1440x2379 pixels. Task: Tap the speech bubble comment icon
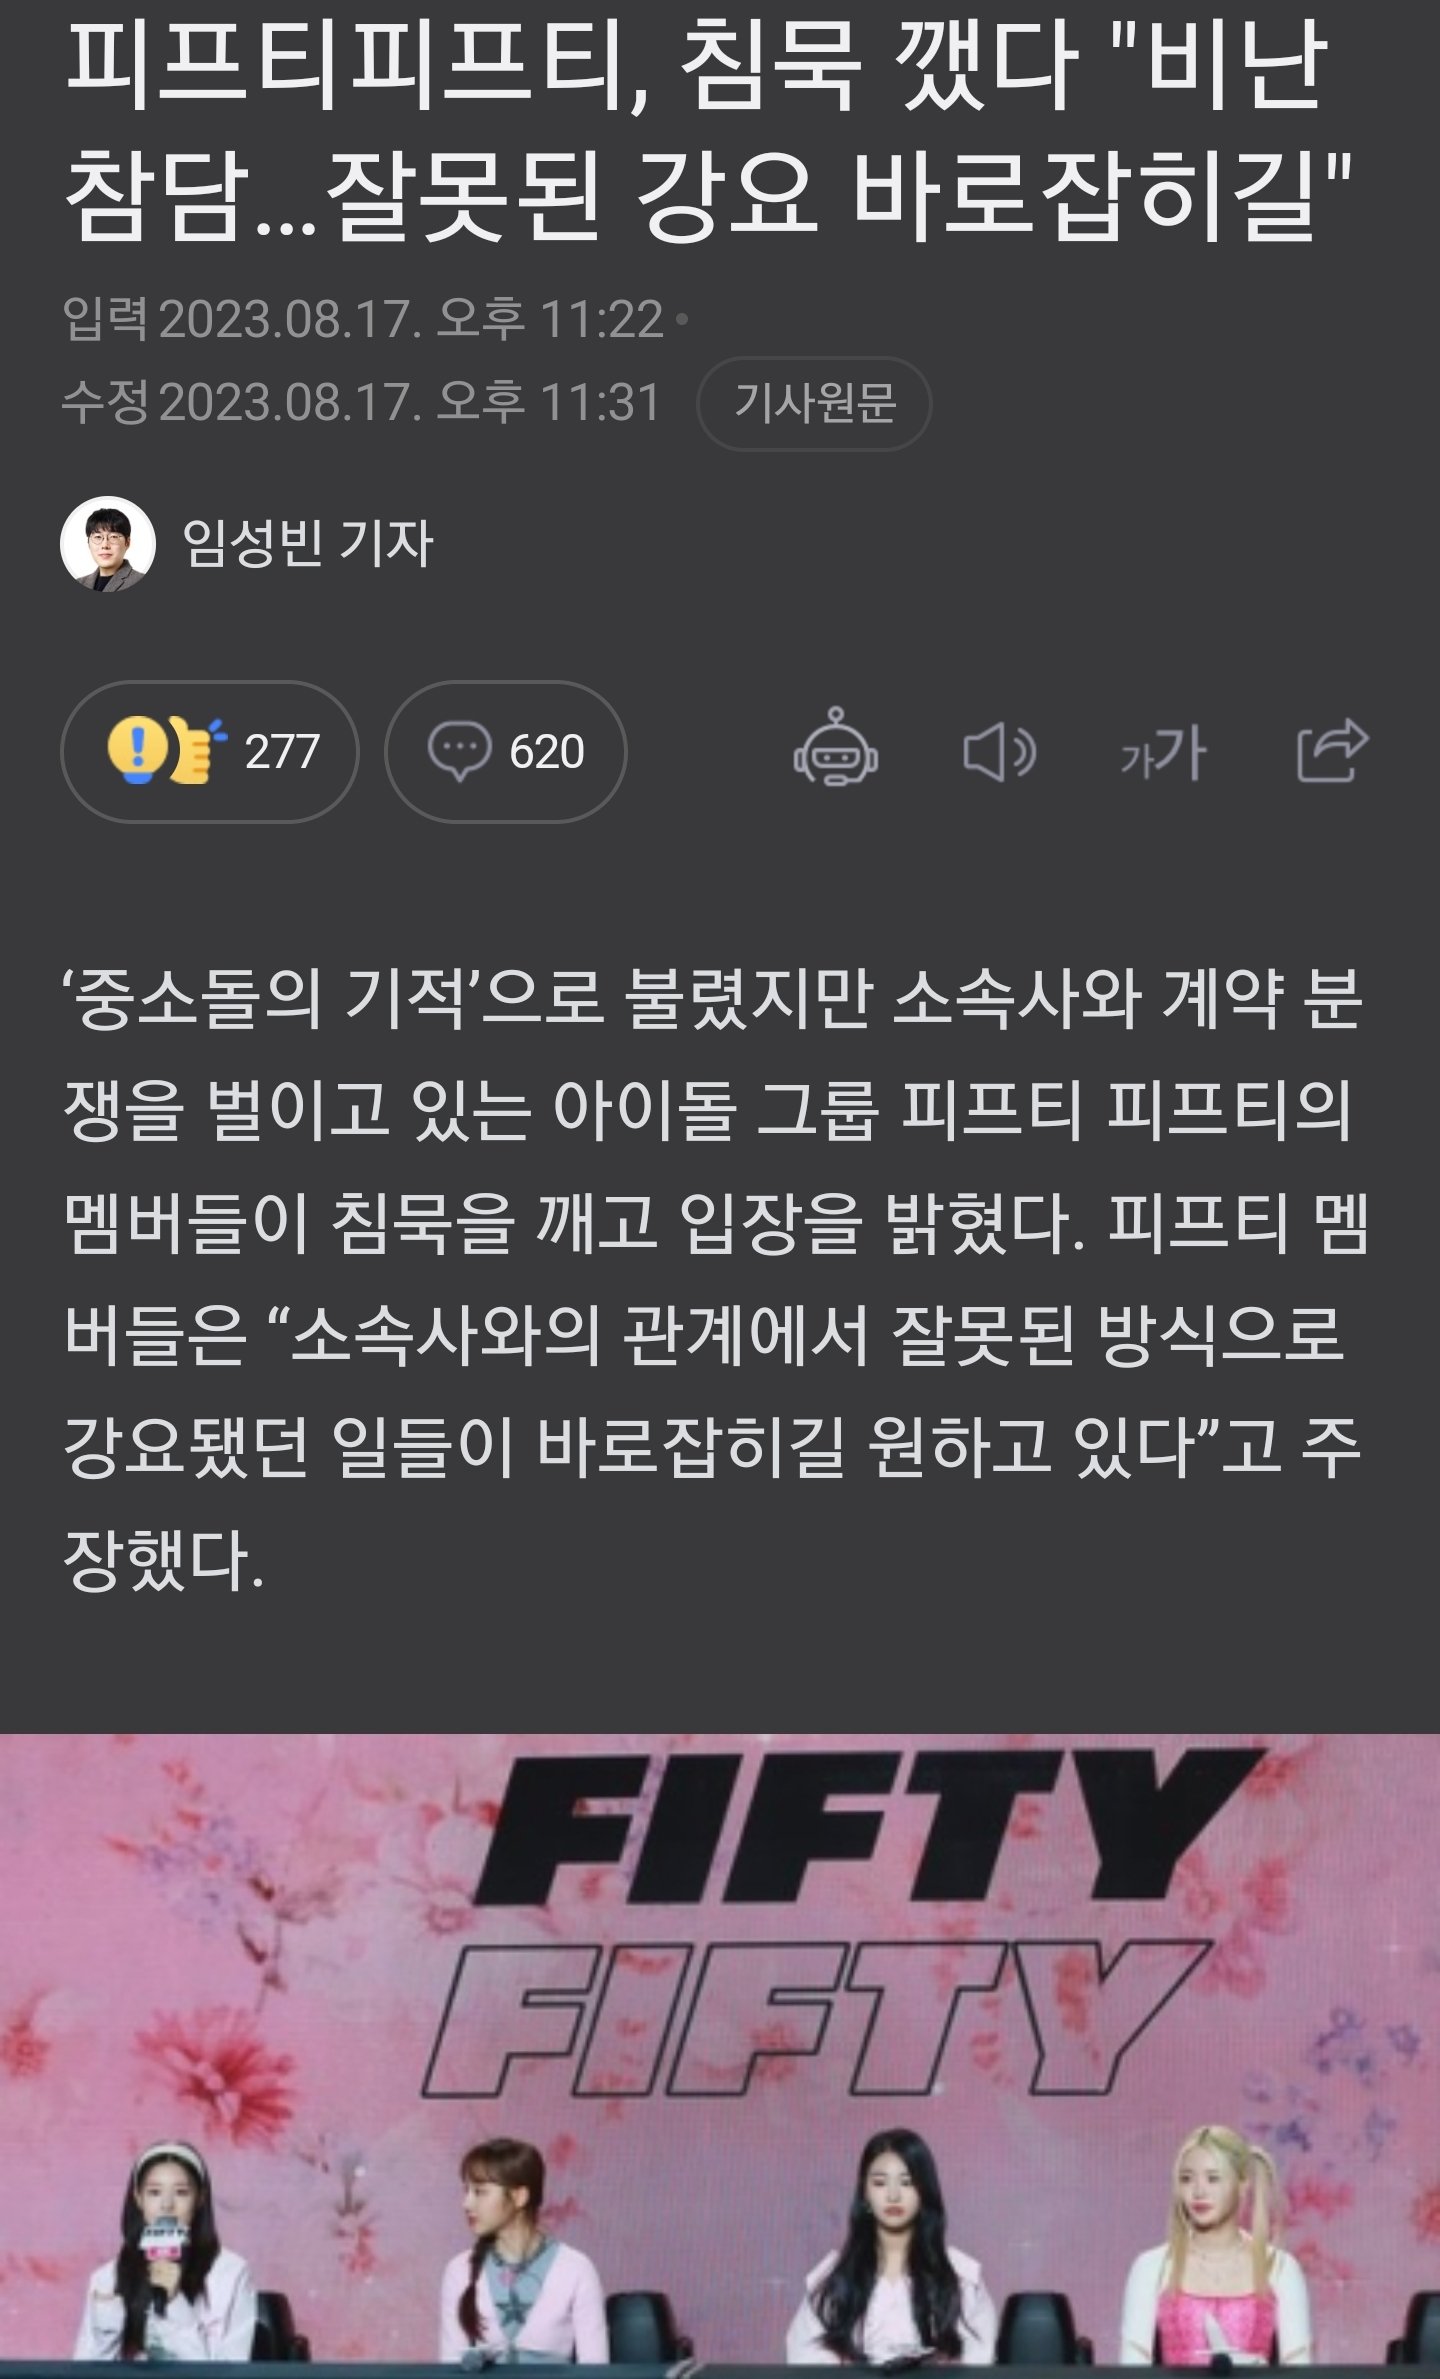pyautogui.click(x=459, y=751)
